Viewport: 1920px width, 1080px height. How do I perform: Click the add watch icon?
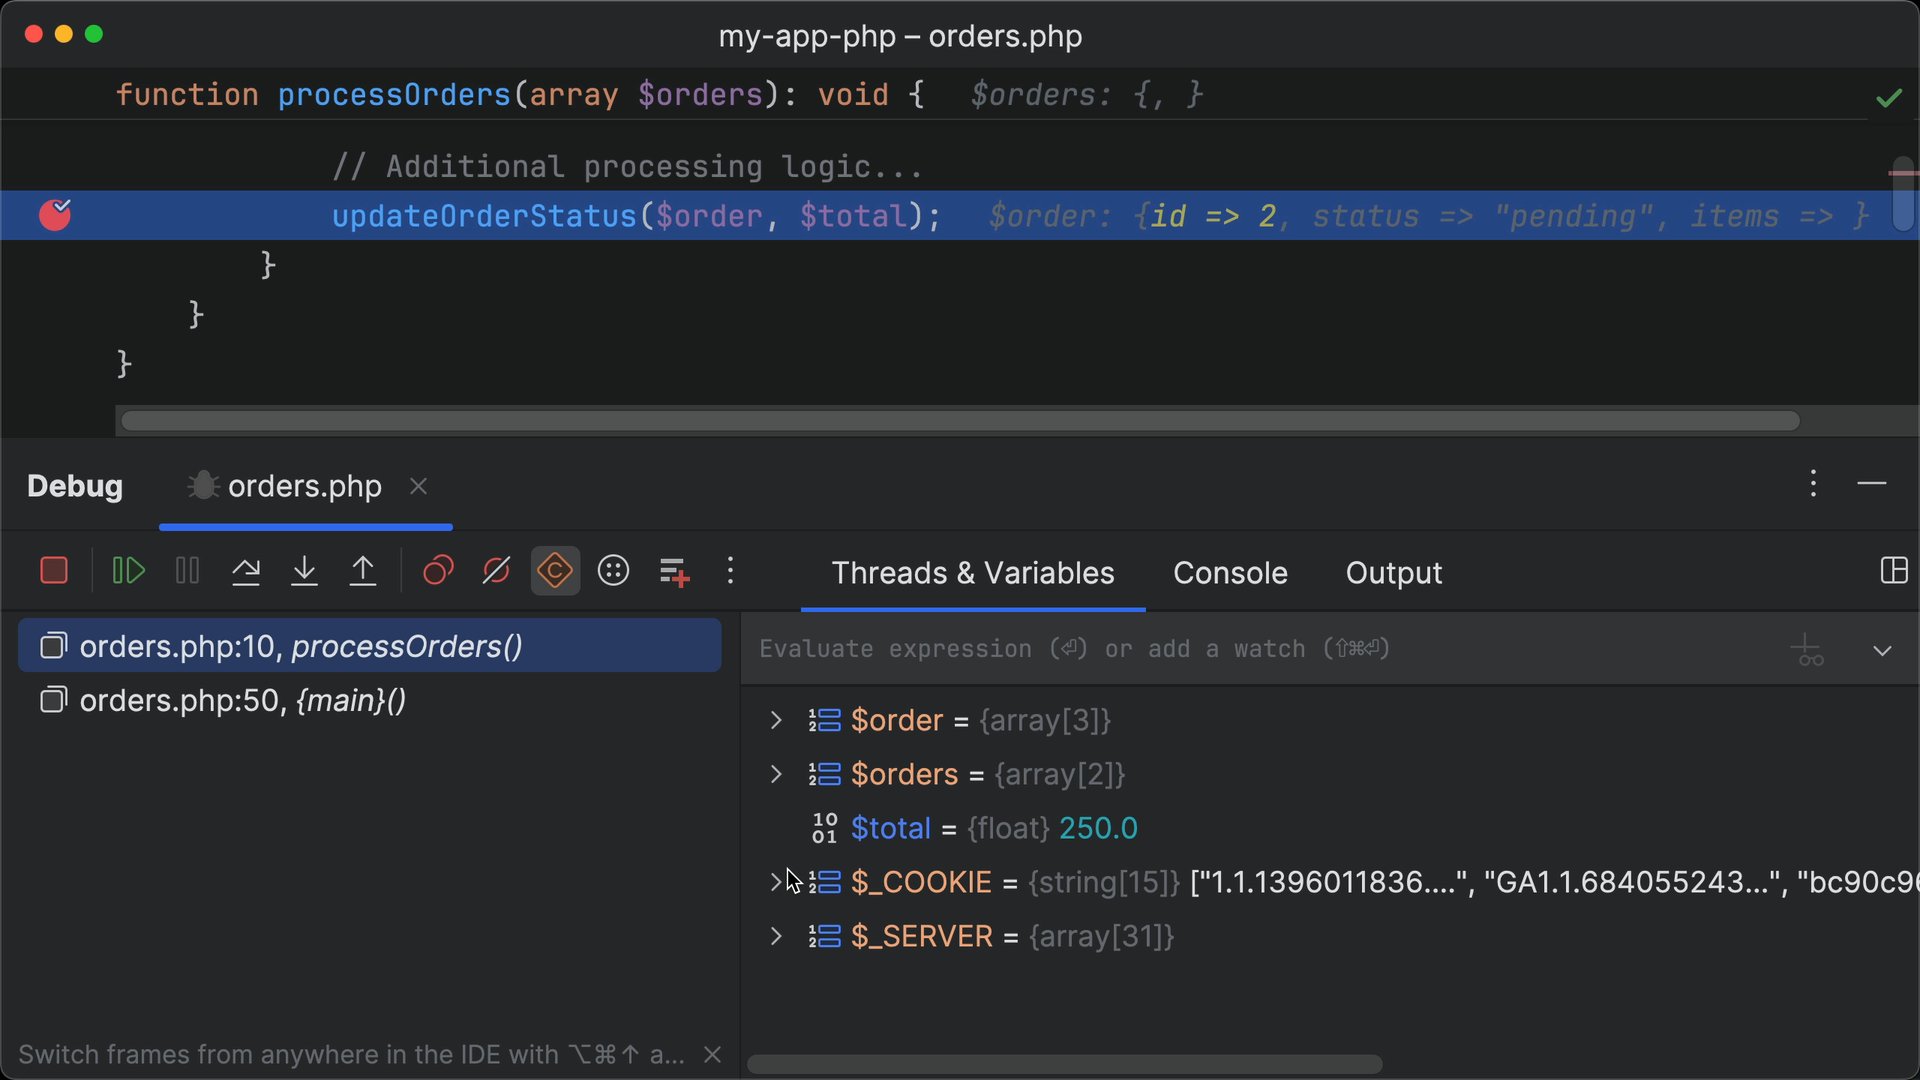pos(1808,650)
